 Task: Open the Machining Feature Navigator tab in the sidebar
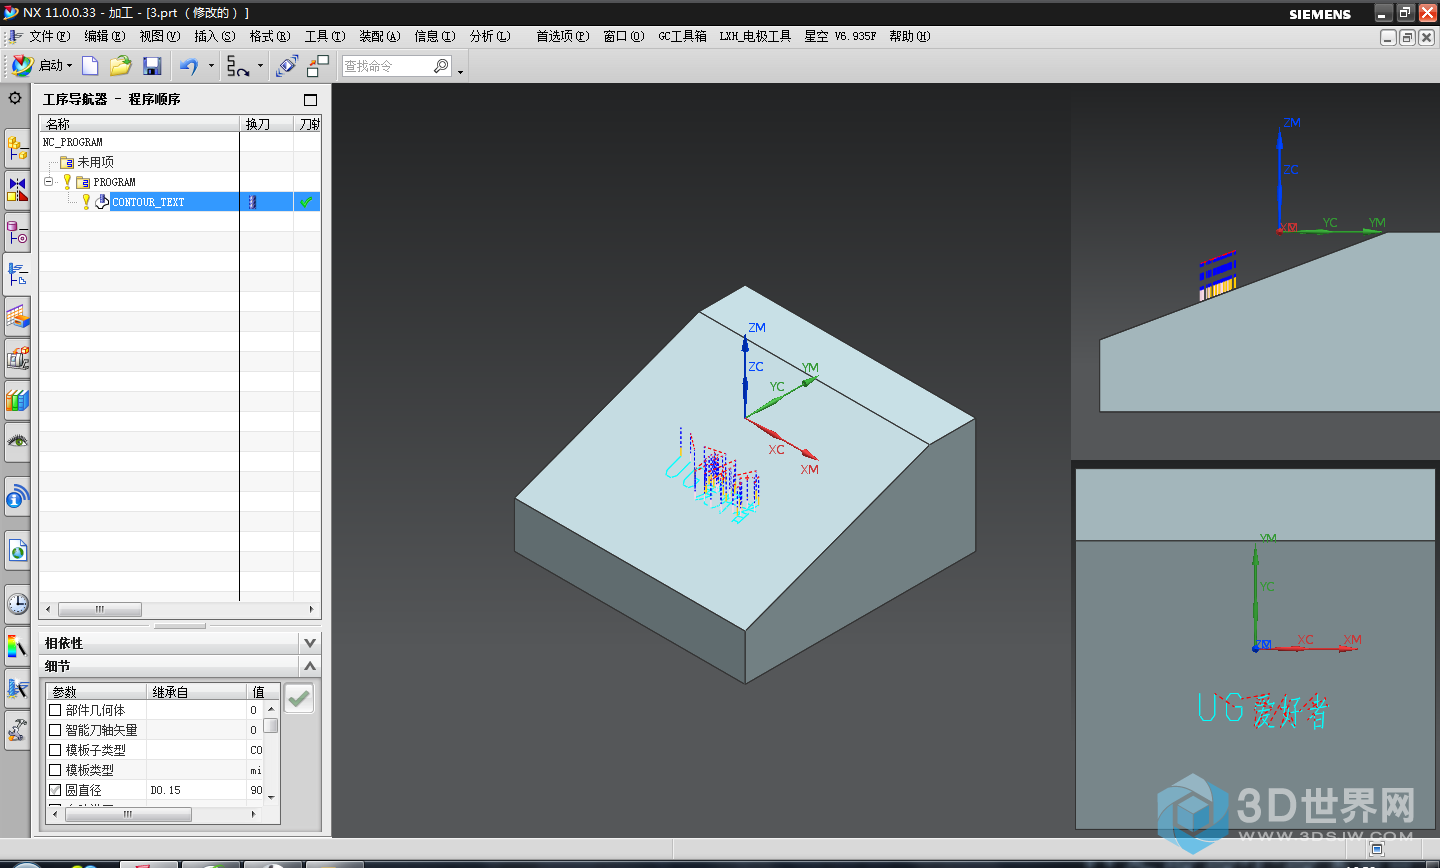coord(17,317)
